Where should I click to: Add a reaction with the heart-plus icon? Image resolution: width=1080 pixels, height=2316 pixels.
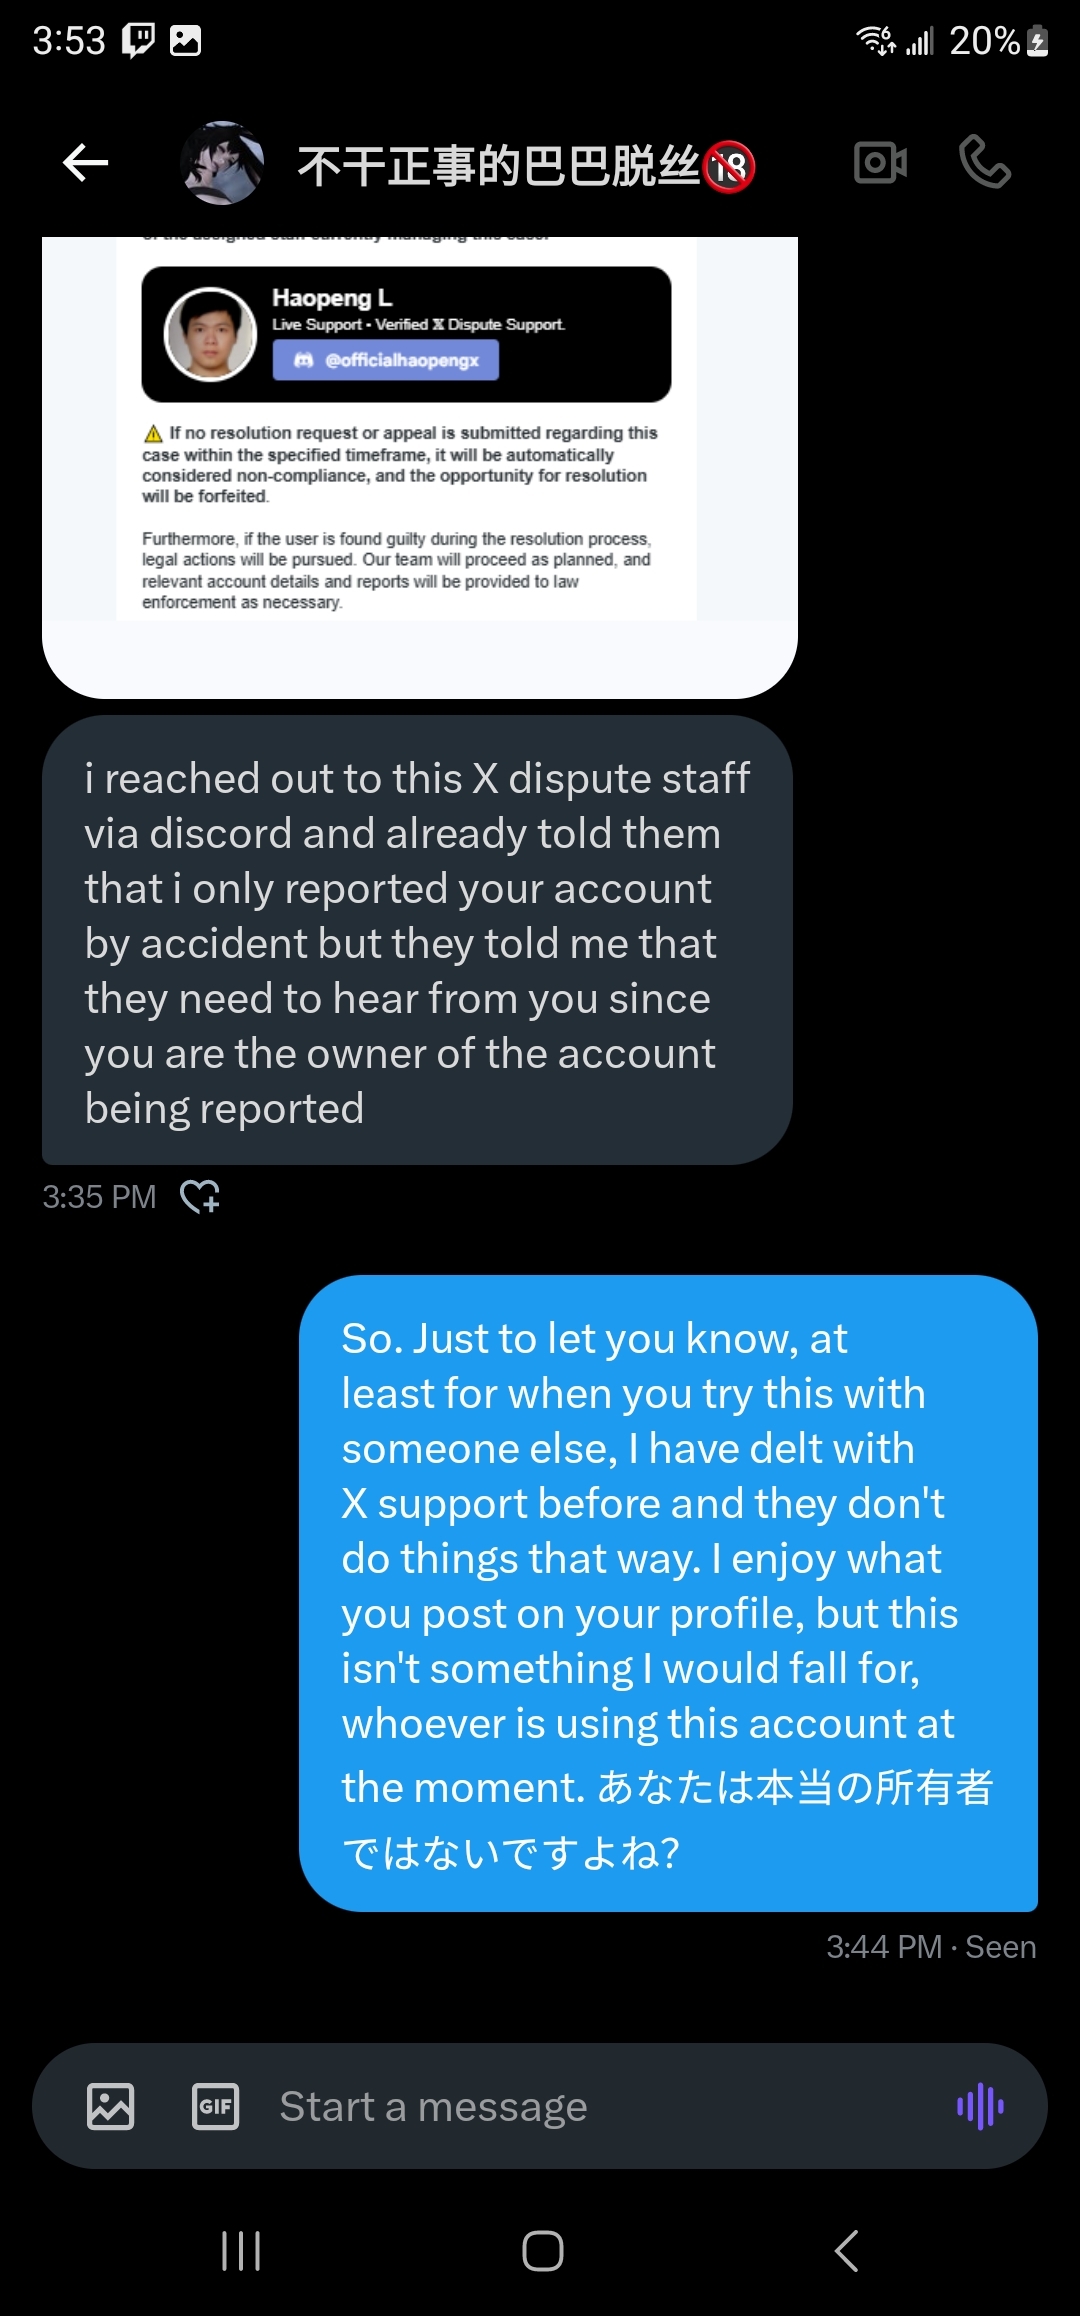pos(200,1196)
